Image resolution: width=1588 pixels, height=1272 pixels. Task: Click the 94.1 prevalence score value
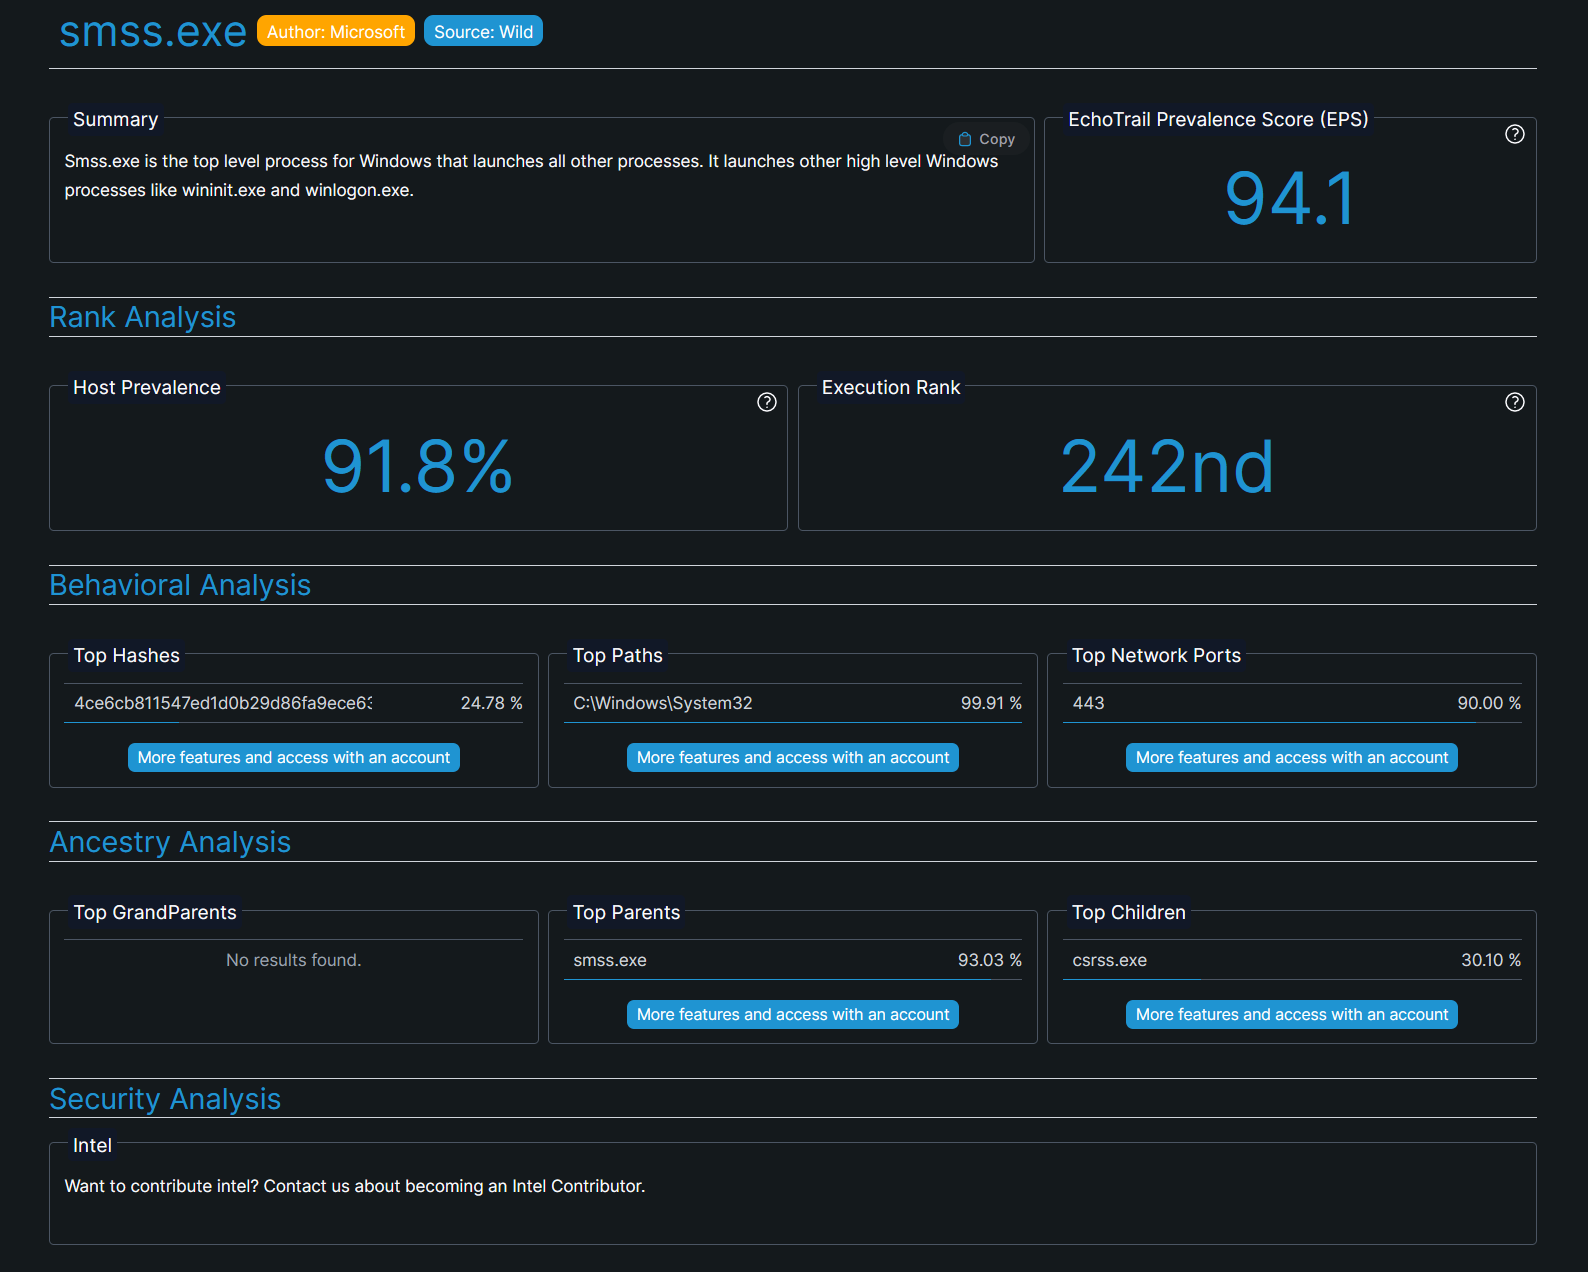click(x=1290, y=198)
